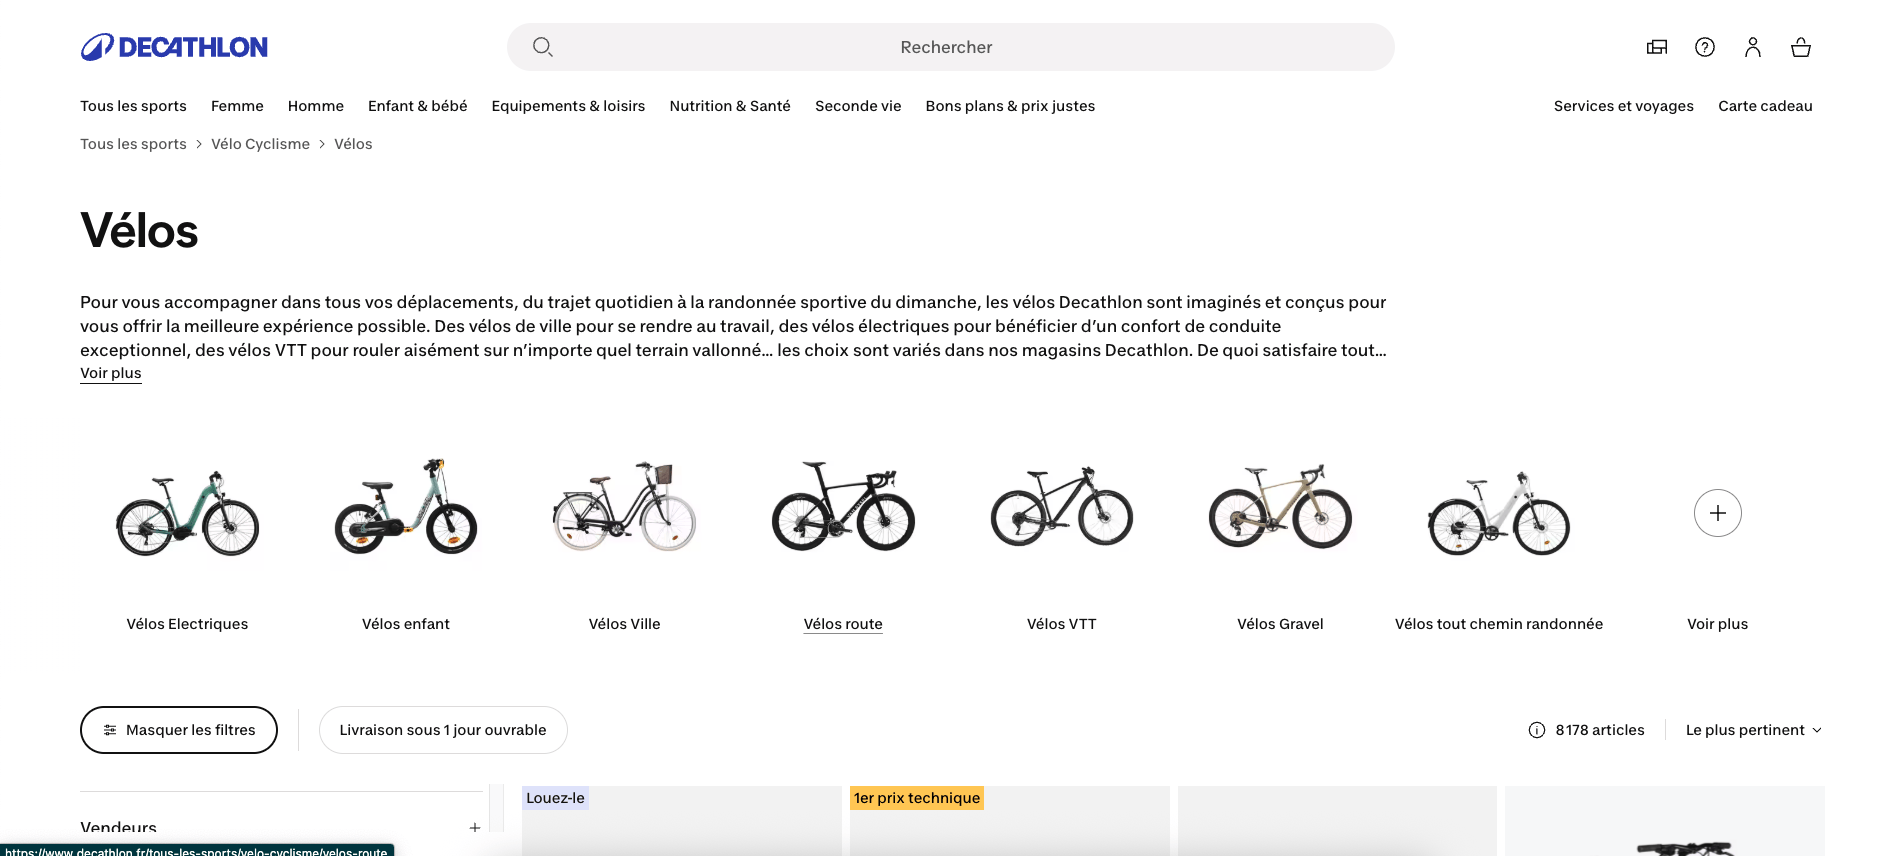The image size is (1899, 856).
Task: Open the user account icon
Action: 1753,47
